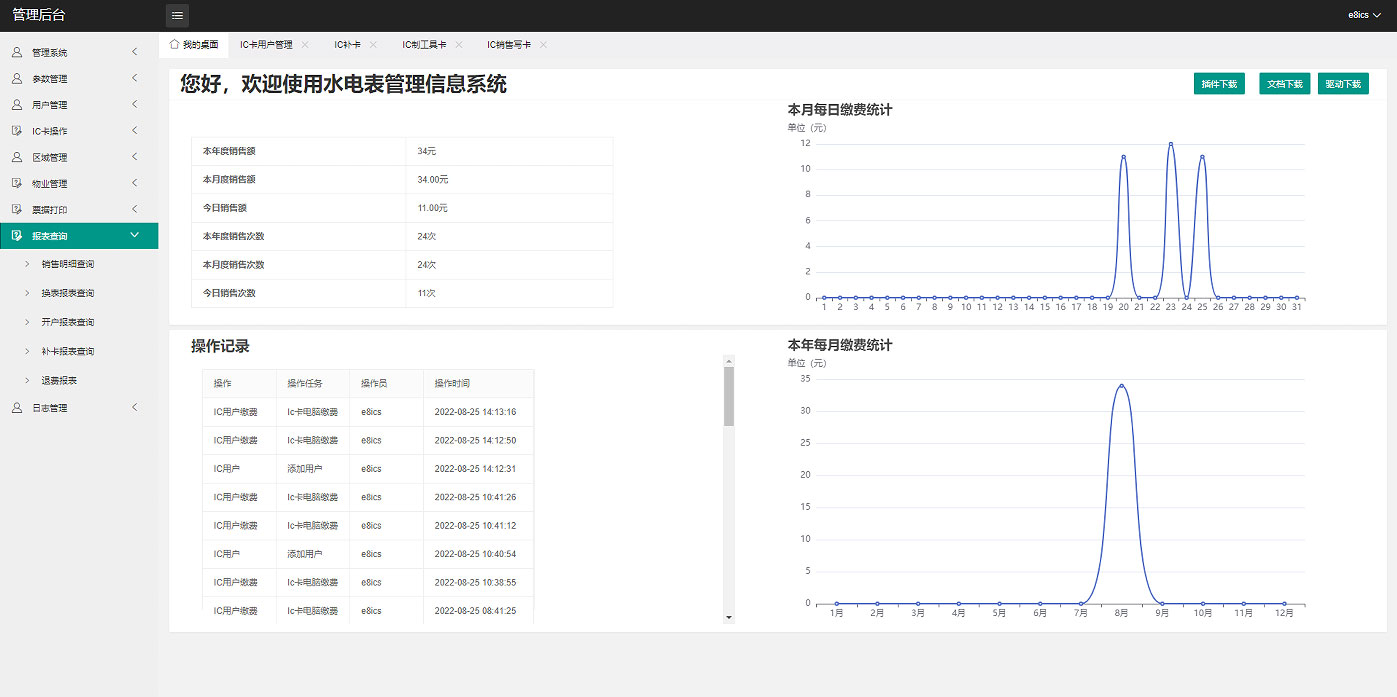Click the 操作记录 heading
This screenshot has height=697, width=1397.
[220, 346]
